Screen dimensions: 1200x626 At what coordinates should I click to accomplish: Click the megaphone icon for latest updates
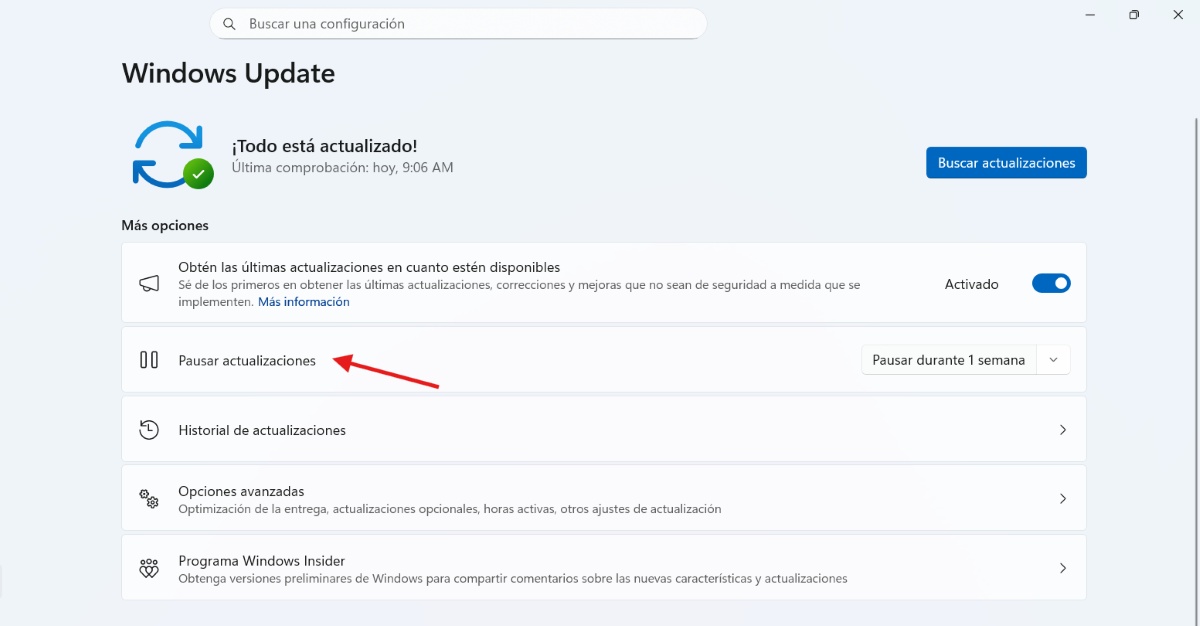pyautogui.click(x=149, y=284)
